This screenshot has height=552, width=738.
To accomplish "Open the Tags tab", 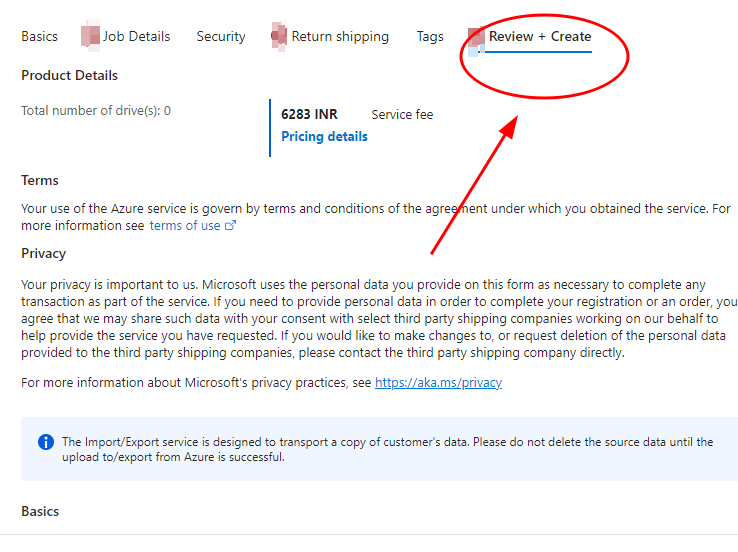I will (x=430, y=36).
